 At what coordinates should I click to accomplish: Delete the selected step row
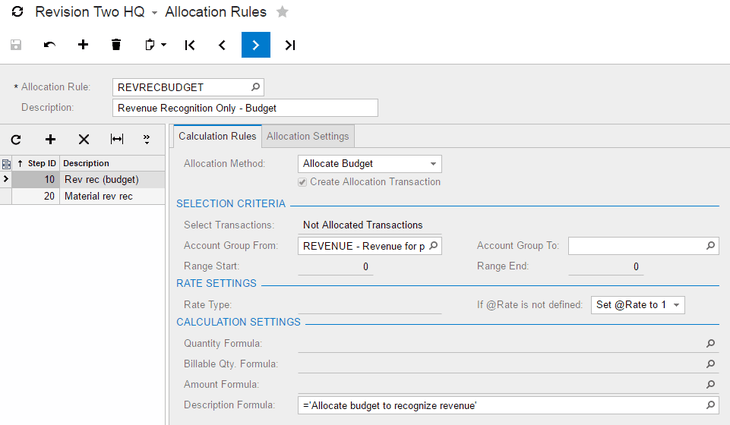tap(84, 139)
